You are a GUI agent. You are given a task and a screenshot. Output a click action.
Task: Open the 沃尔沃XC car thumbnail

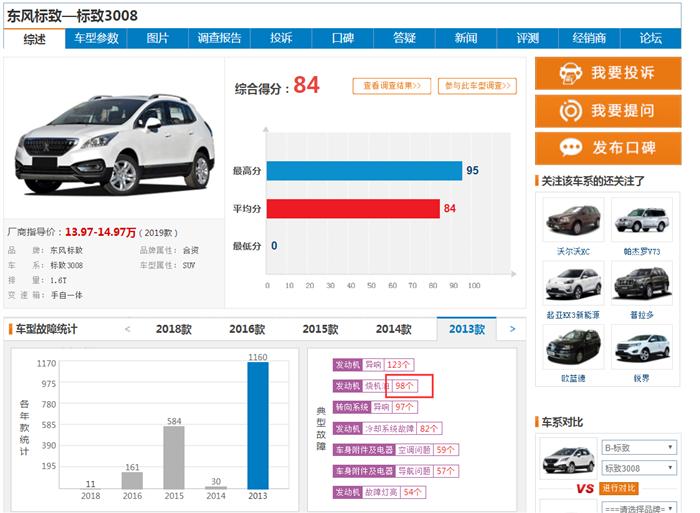[x=573, y=220]
